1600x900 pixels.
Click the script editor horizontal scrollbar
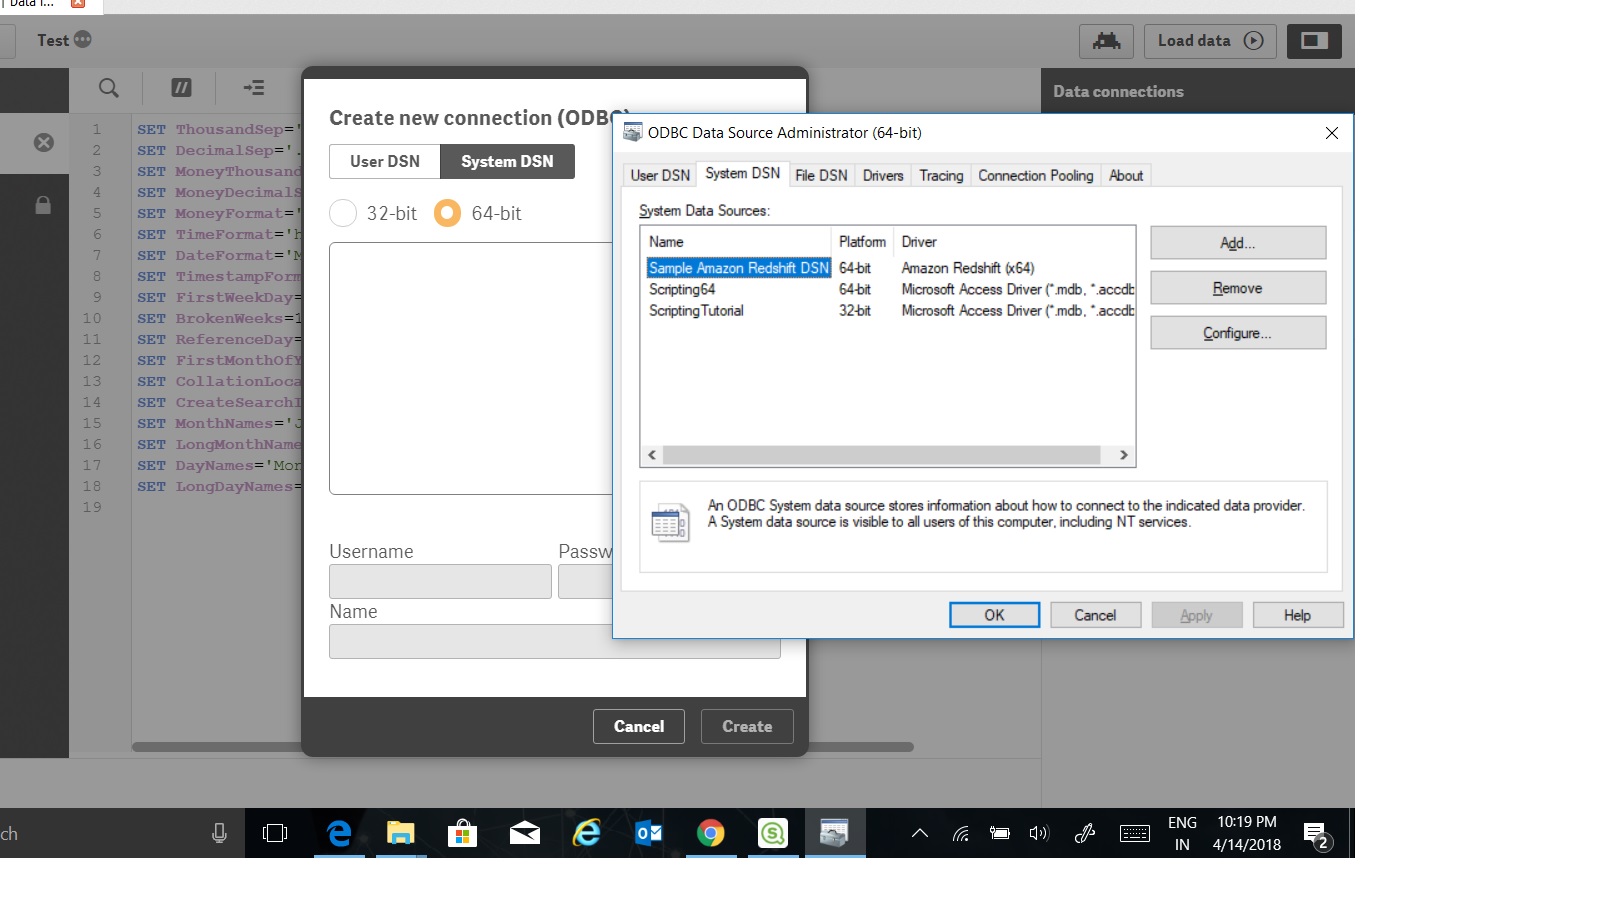523,747
